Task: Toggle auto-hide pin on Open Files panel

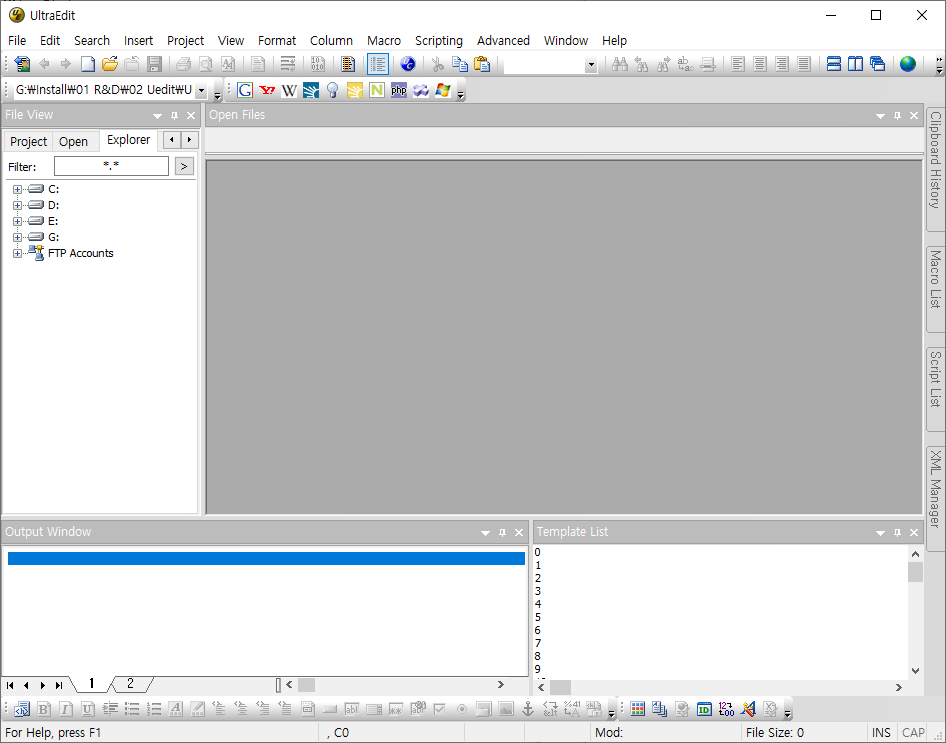Action: [x=897, y=115]
